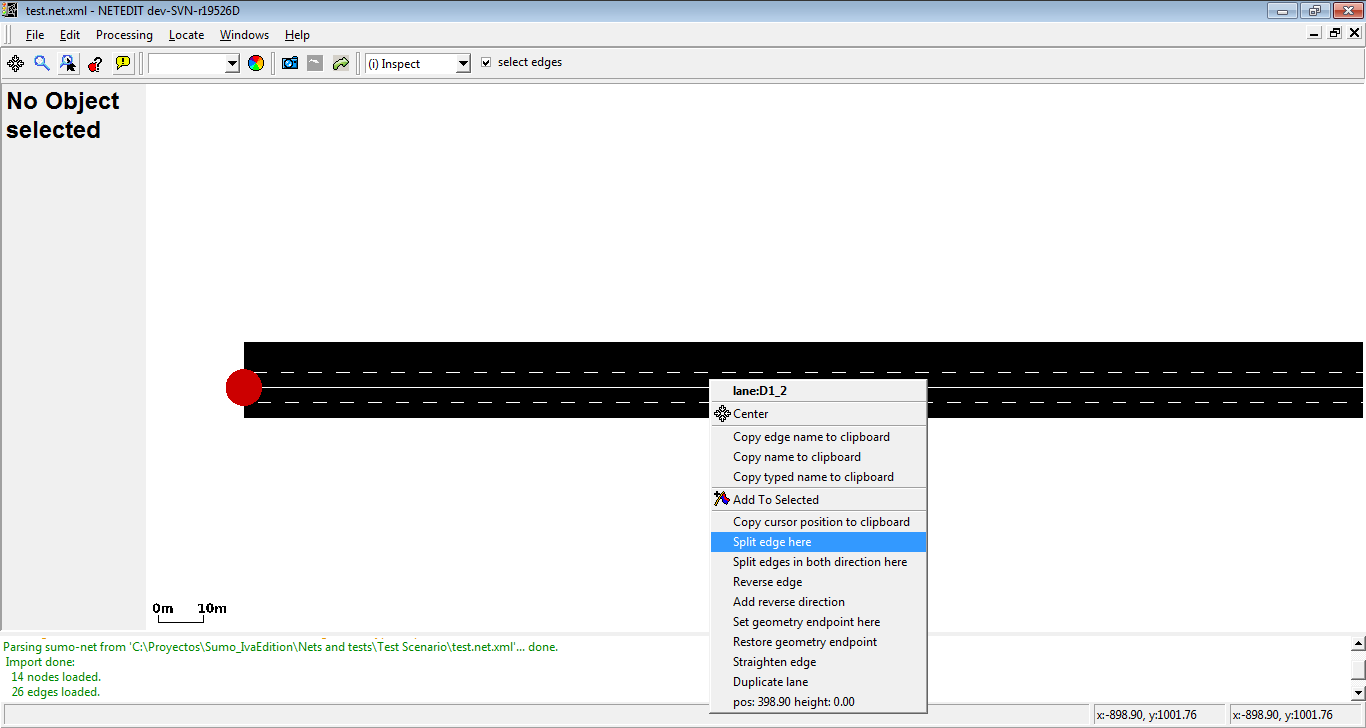Select Reverse edge in context menu
Screen dimensions: 1366x728
[767, 582]
